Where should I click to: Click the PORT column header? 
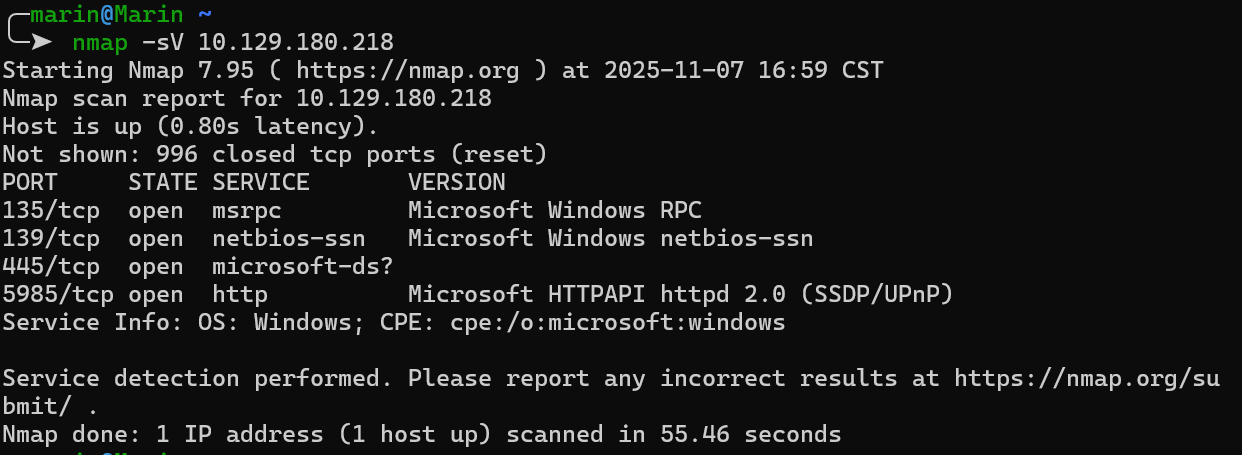[30, 183]
